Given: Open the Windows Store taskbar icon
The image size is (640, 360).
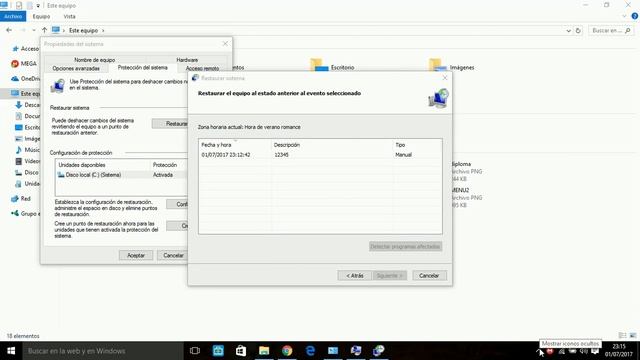Looking at the screenshot, I should [x=241, y=351].
